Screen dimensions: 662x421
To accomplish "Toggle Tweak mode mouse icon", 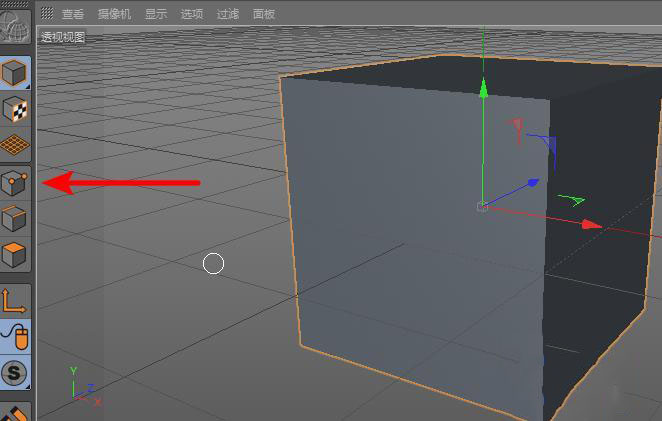I will pyautogui.click(x=15, y=337).
